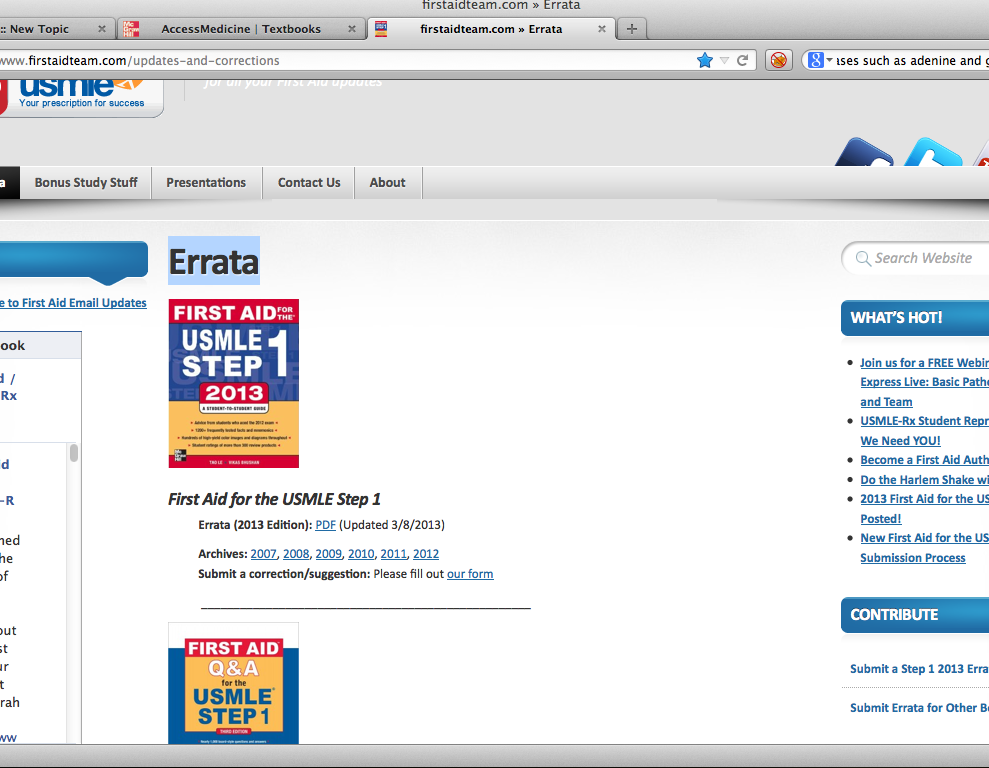The width and height of the screenshot is (989, 768).
Task: Open the URL history dropdown arrow
Action: pos(724,61)
